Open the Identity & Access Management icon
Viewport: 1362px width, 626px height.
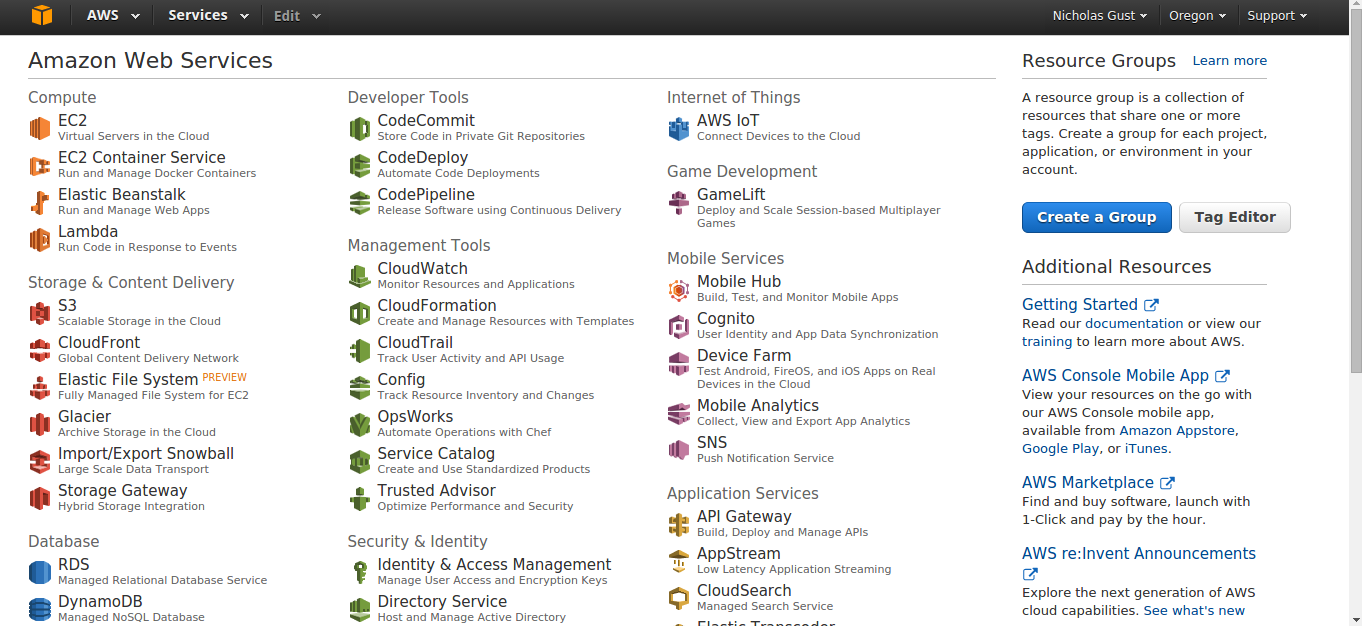[x=359, y=572]
